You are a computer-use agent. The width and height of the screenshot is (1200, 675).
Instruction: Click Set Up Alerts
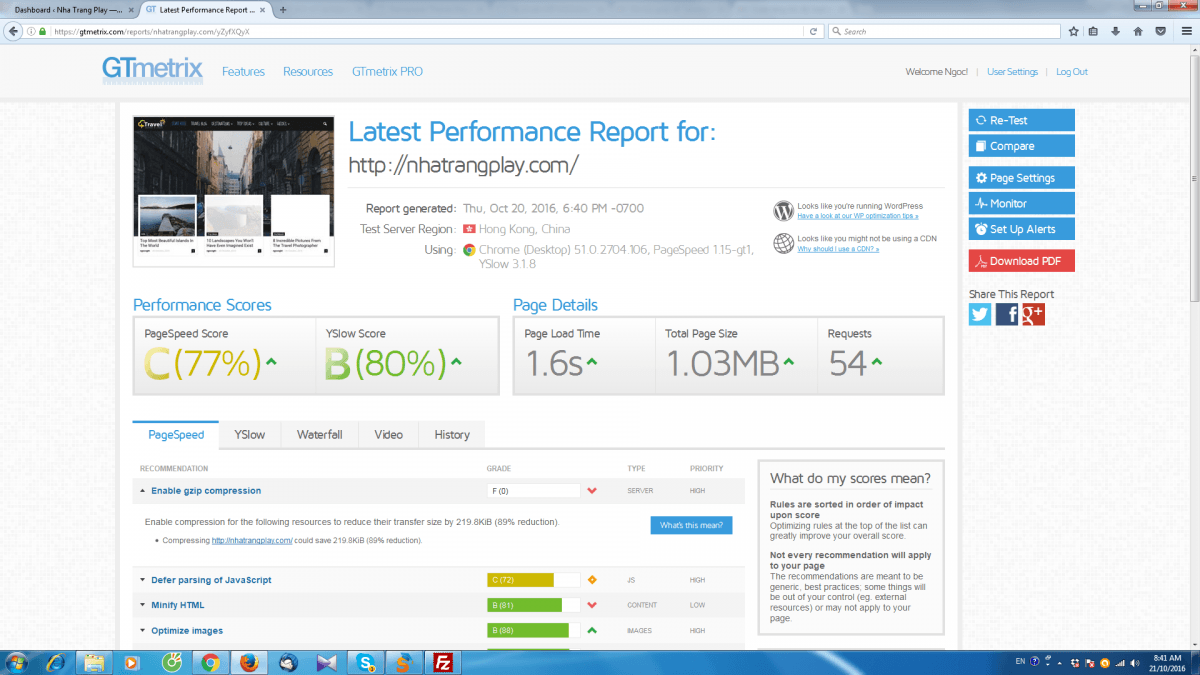tap(1021, 230)
